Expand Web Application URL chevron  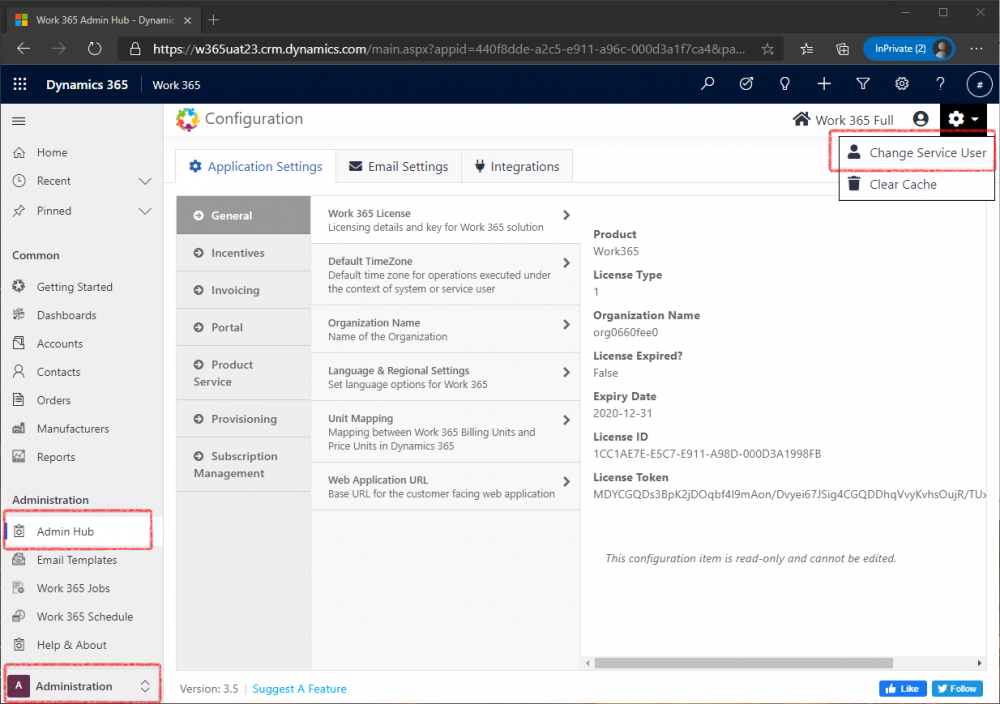(x=566, y=481)
